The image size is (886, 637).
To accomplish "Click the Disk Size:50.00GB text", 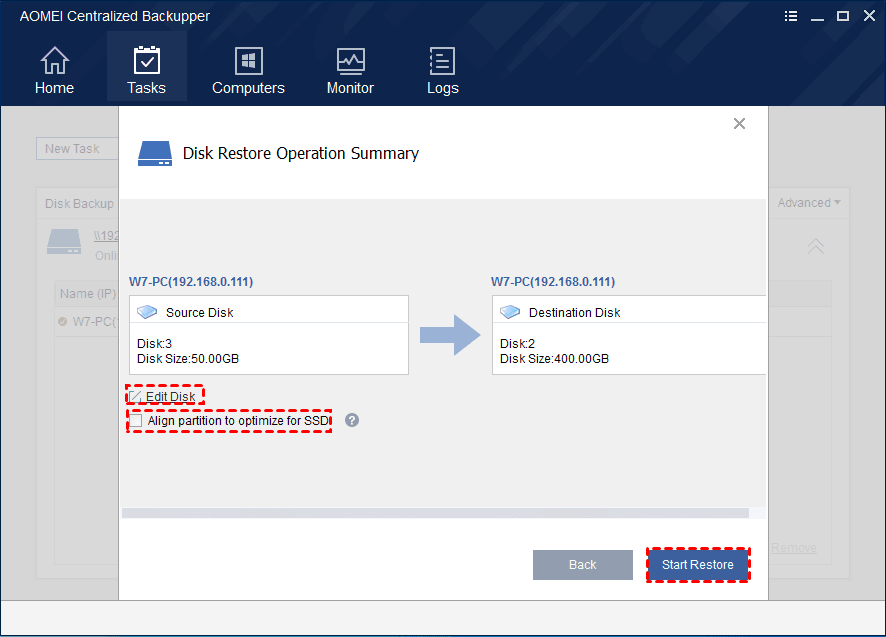I will [x=188, y=359].
